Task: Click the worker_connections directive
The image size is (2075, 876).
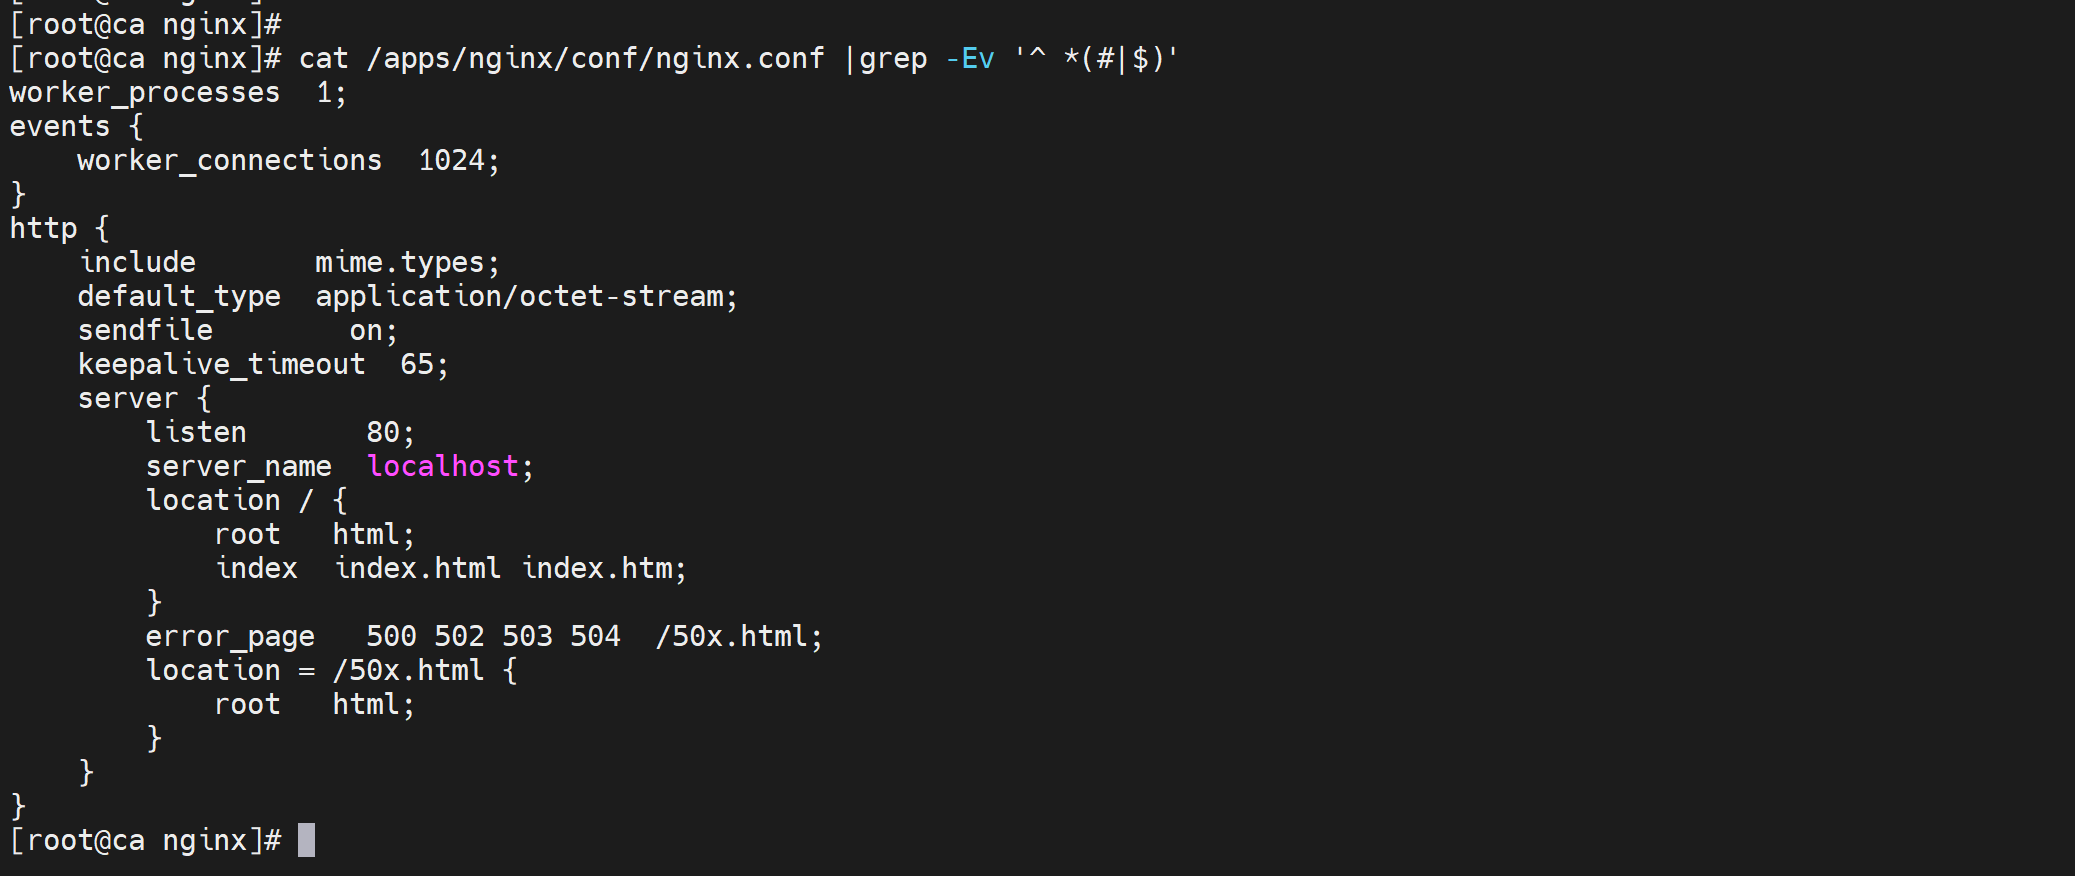Action: point(229,161)
